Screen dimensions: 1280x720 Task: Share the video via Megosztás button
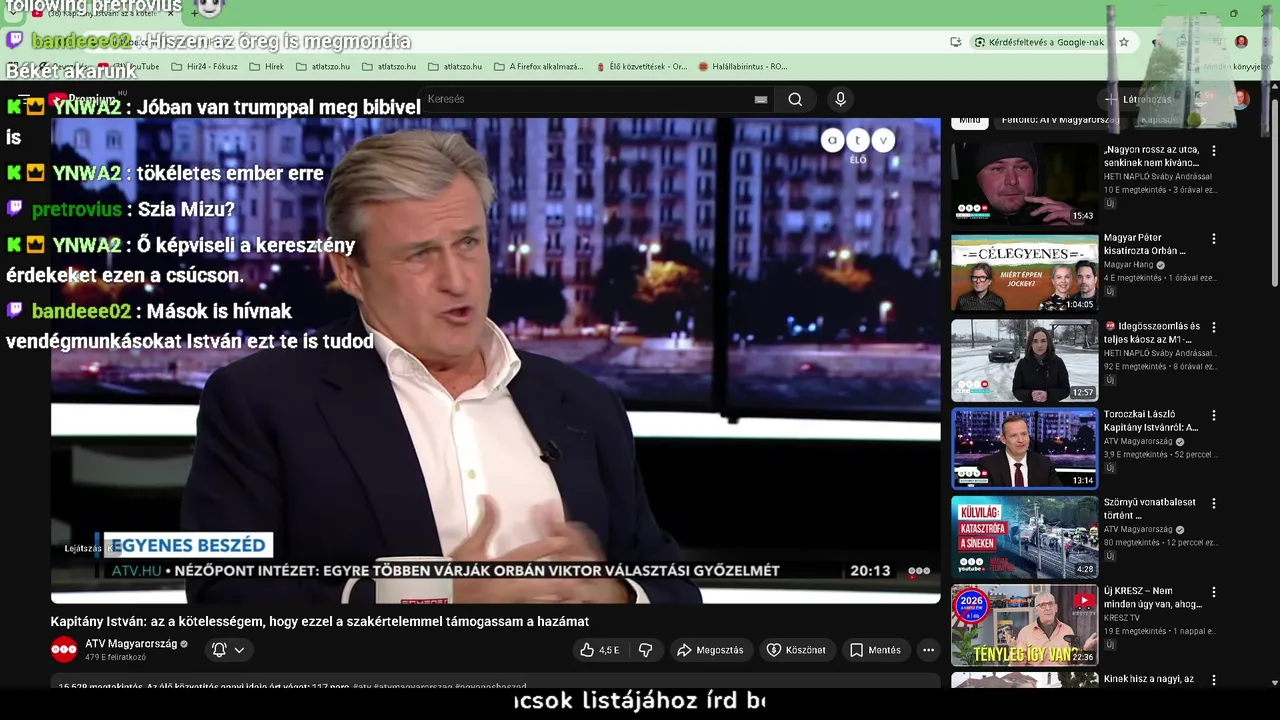(710, 650)
